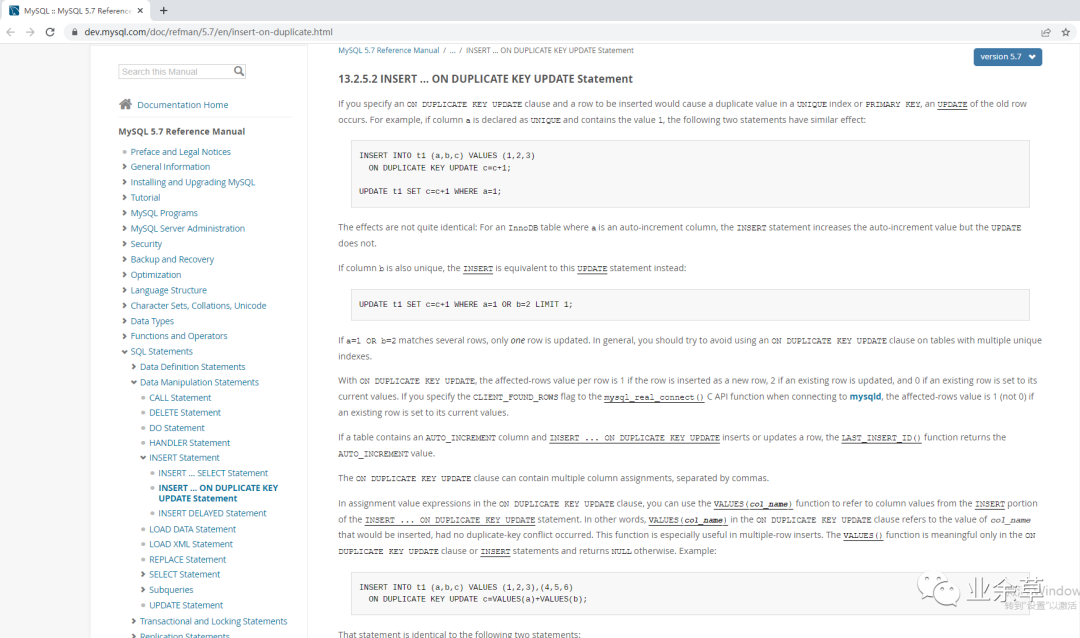
Task: Open the Language Structure section
Action: click(169, 290)
